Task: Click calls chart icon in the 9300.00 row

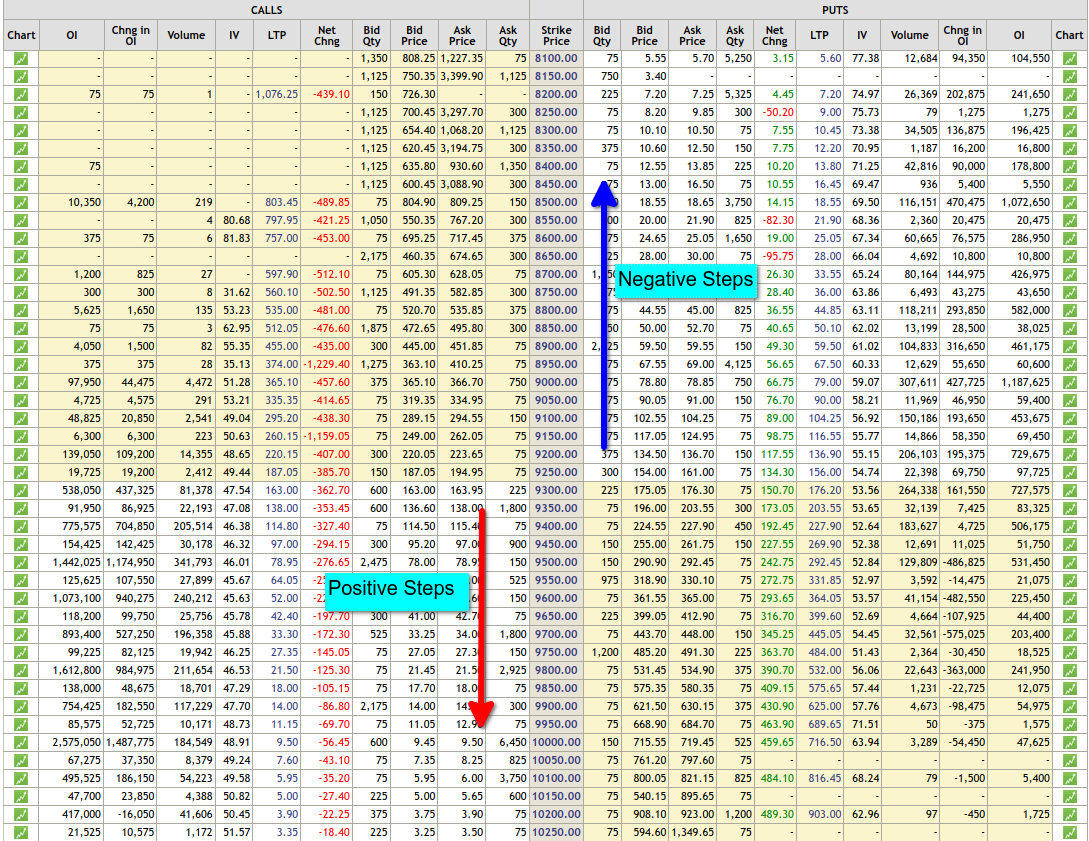Action: click(x=21, y=490)
